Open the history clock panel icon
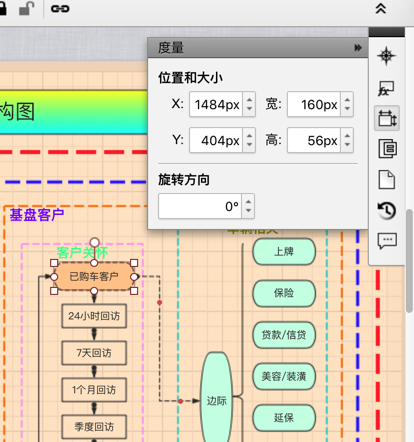 (x=387, y=210)
